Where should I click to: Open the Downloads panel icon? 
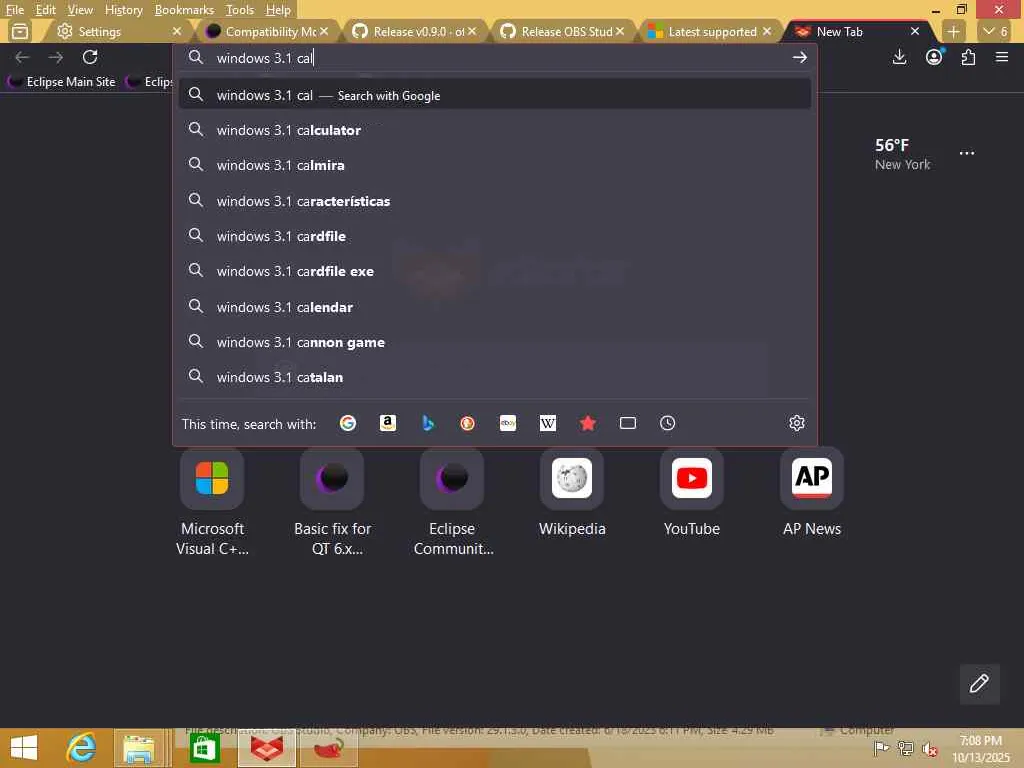tap(899, 57)
